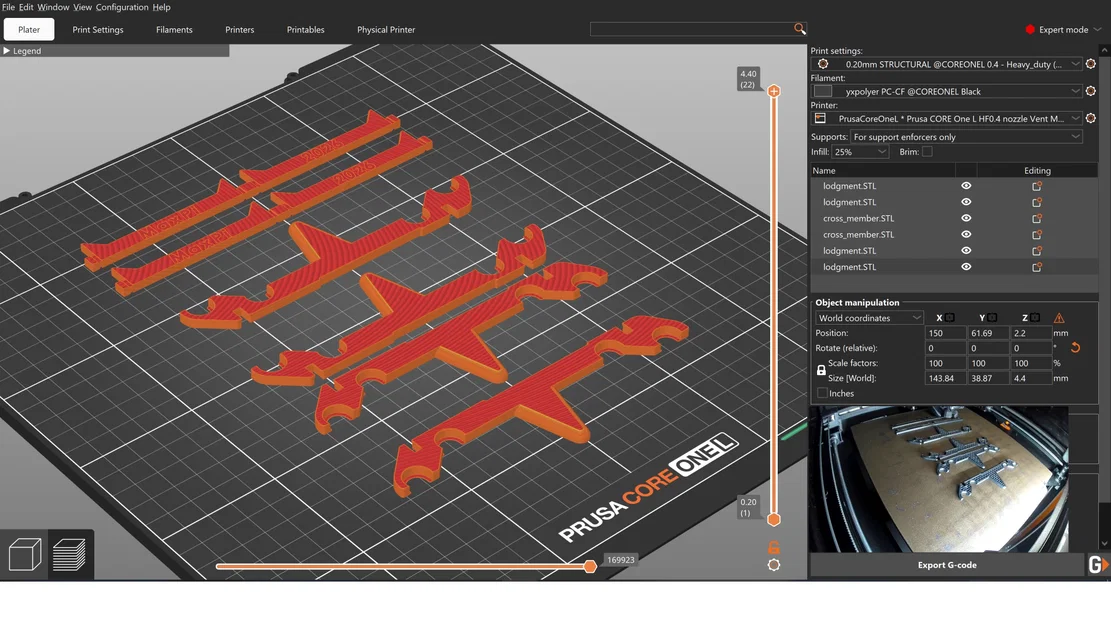Click the Plater tab
The height and width of the screenshot is (625, 1111).
[x=29, y=30]
